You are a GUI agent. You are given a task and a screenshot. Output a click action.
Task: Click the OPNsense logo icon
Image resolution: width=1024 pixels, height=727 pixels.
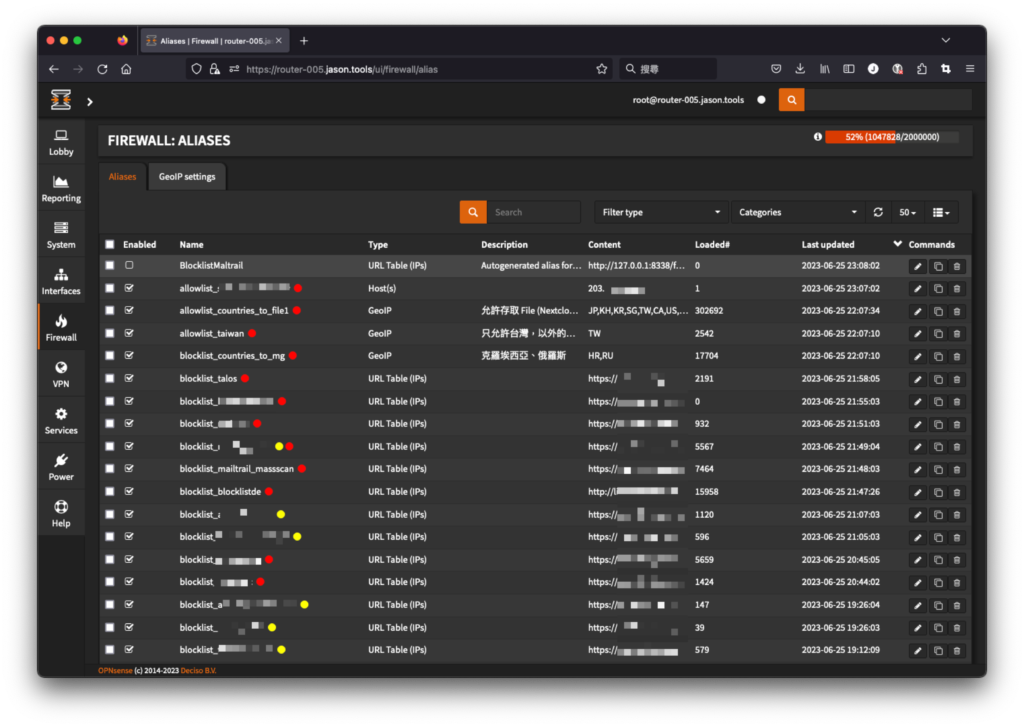pos(61,100)
